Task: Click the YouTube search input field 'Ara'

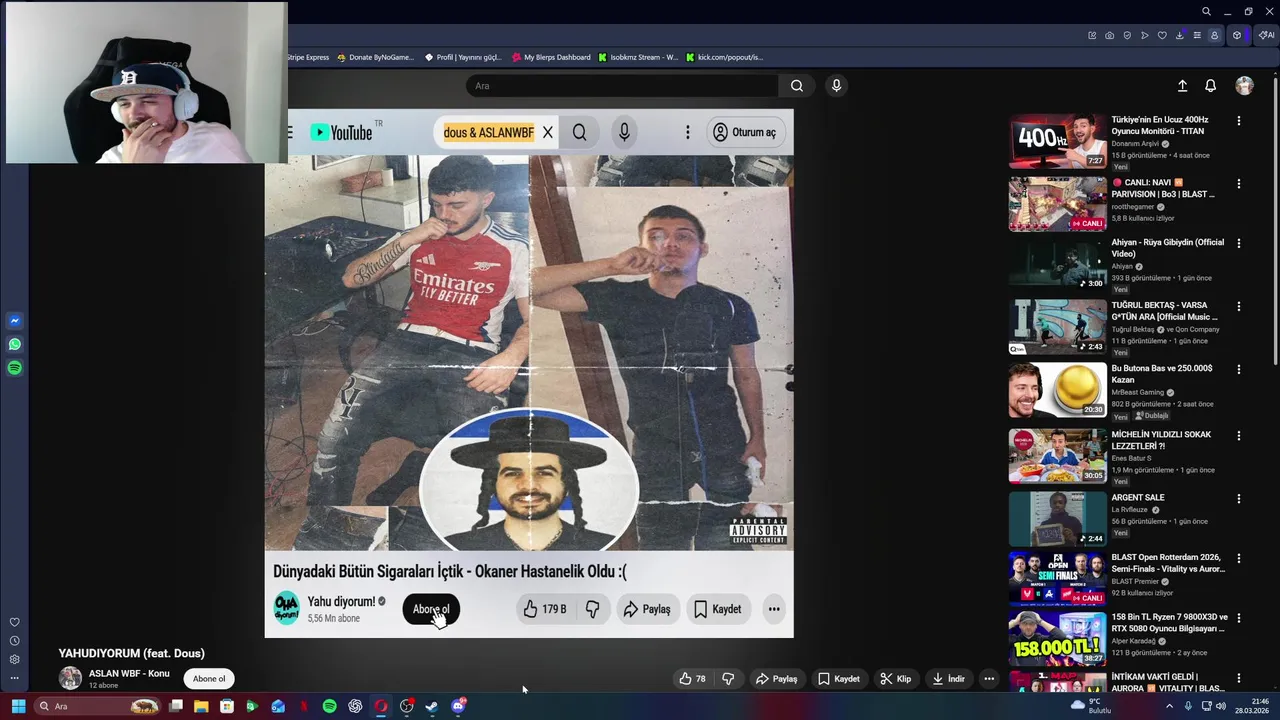Action: point(620,86)
